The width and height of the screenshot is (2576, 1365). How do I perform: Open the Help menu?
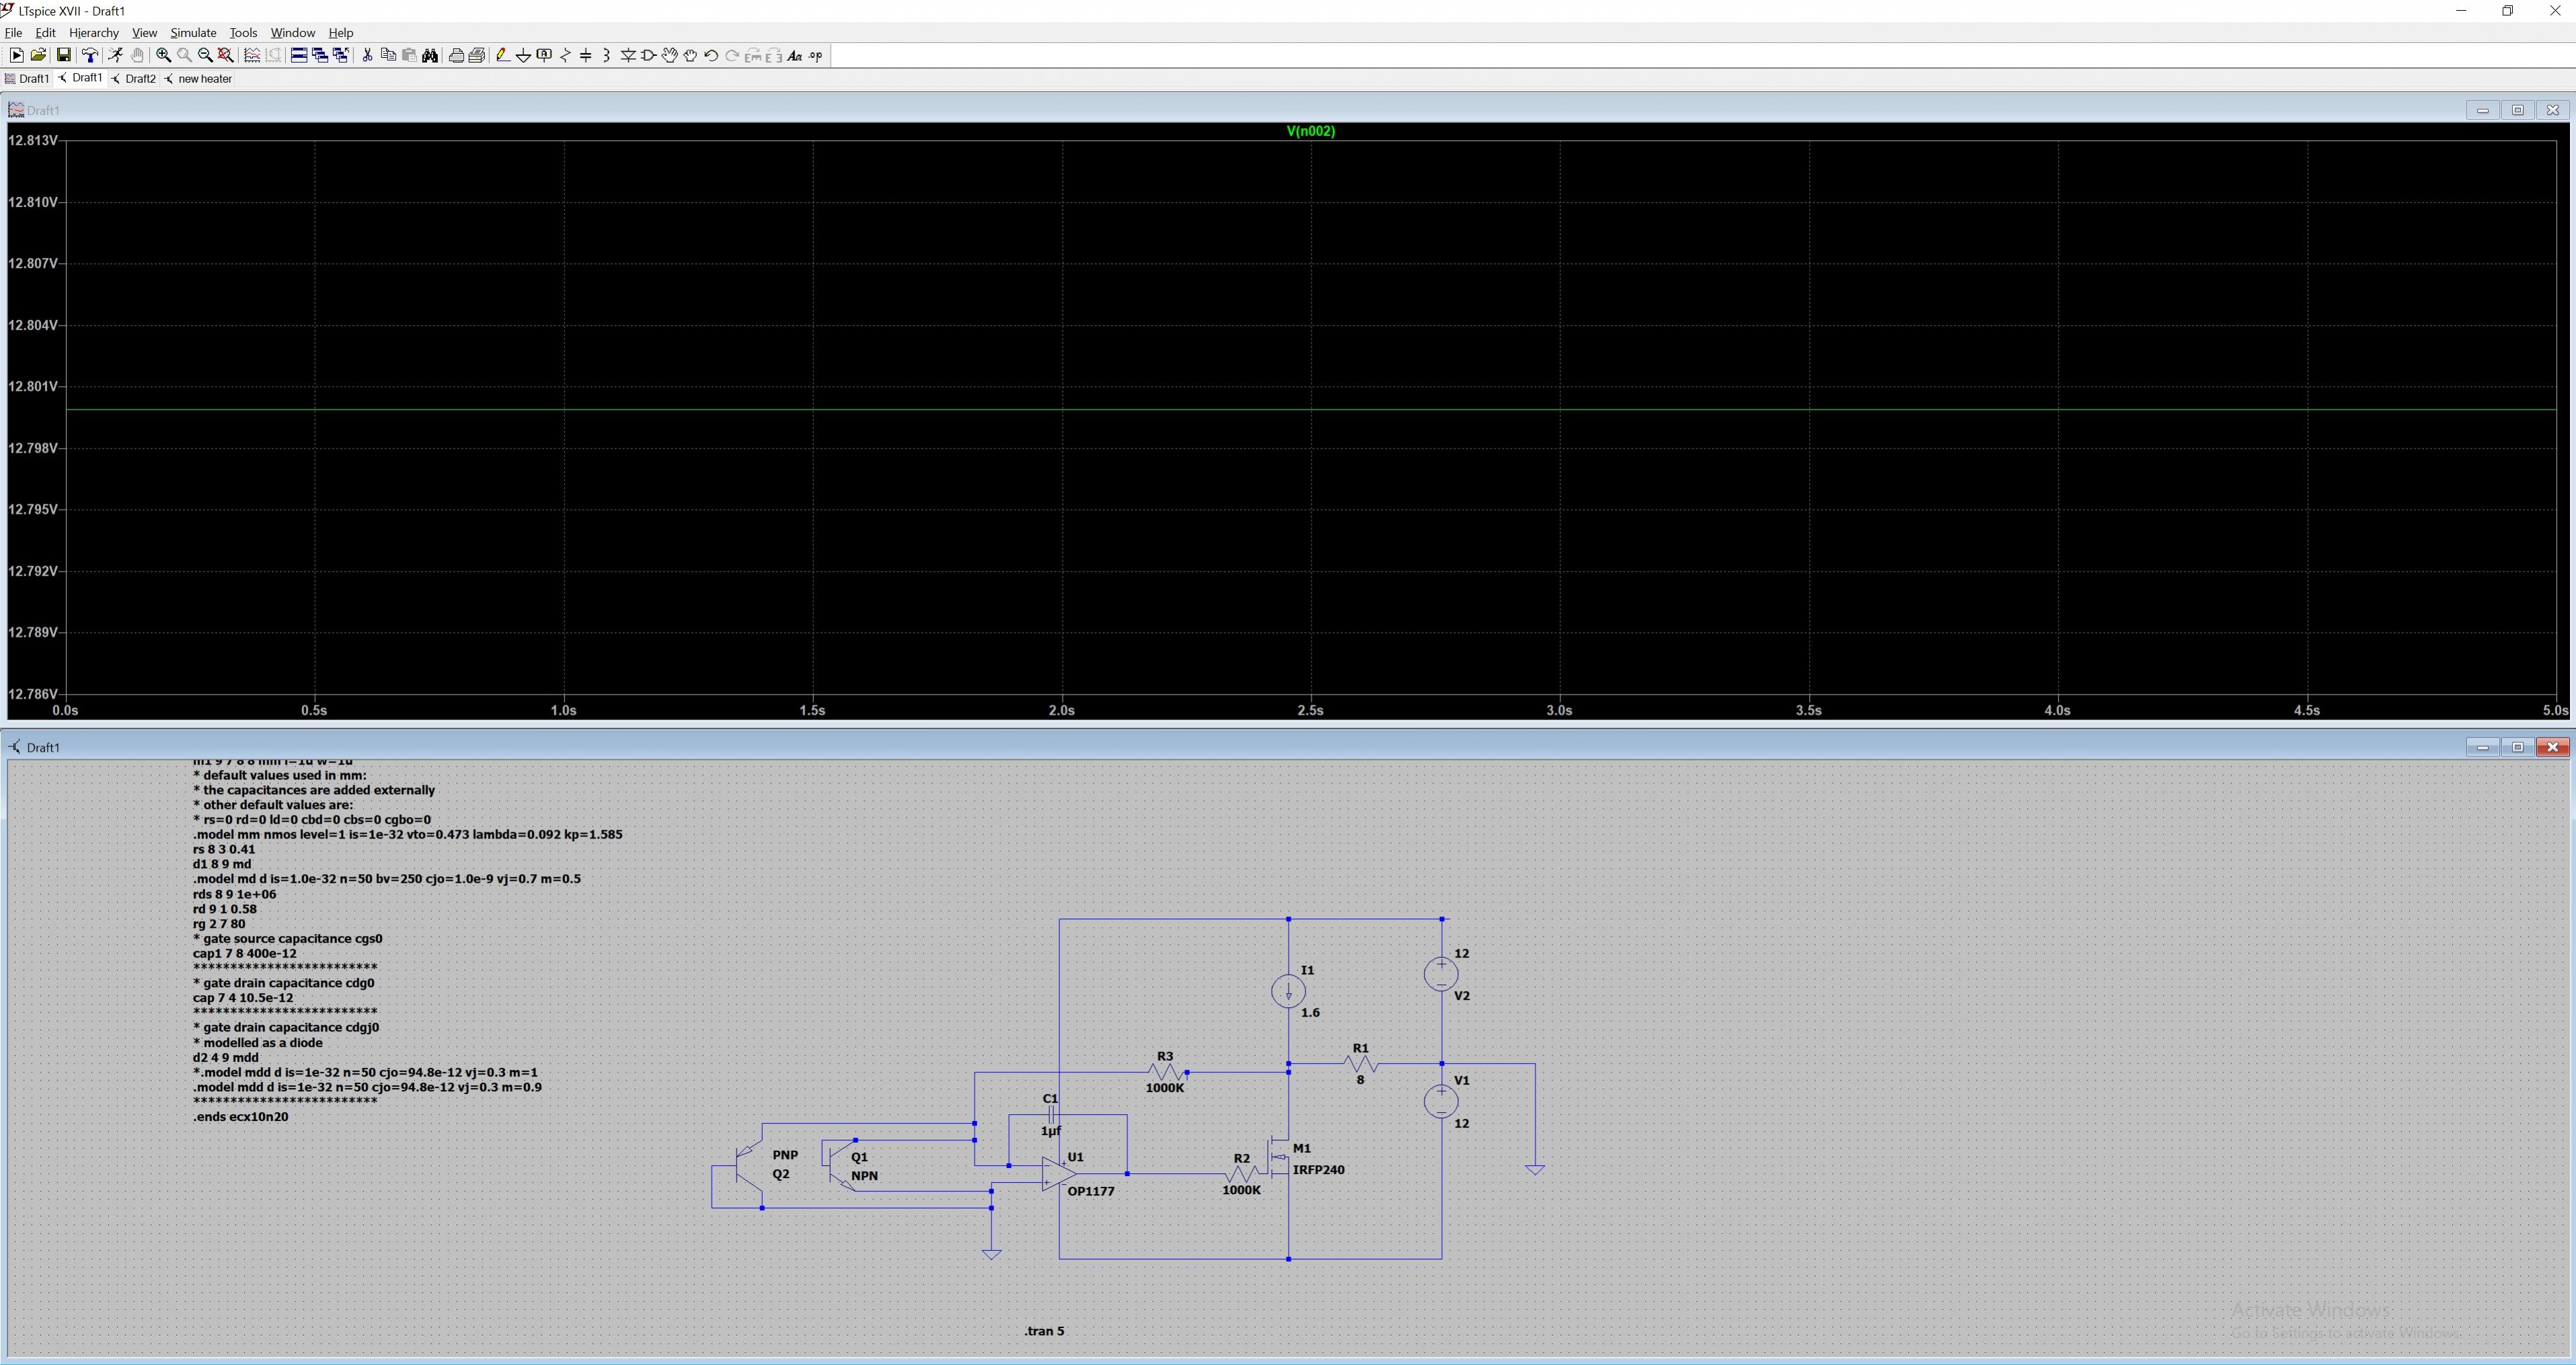tap(341, 33)
